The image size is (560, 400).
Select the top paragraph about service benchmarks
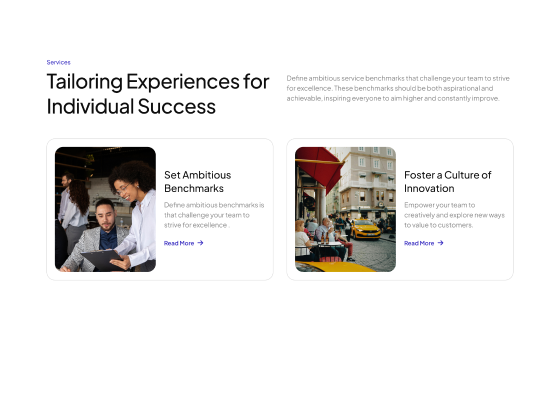(398, 88)
